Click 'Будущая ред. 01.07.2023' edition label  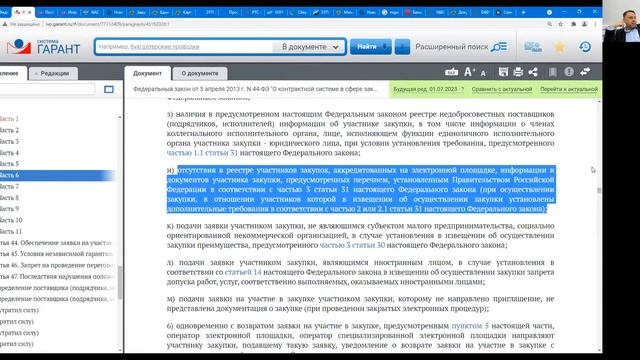[428, 89]
